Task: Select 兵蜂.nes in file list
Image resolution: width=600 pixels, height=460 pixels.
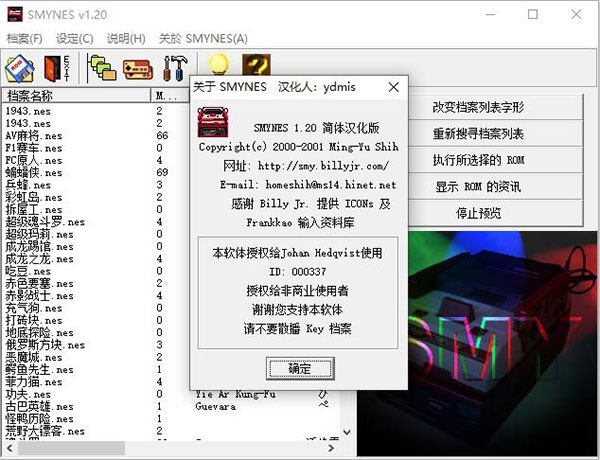Action: click(28, 184)
